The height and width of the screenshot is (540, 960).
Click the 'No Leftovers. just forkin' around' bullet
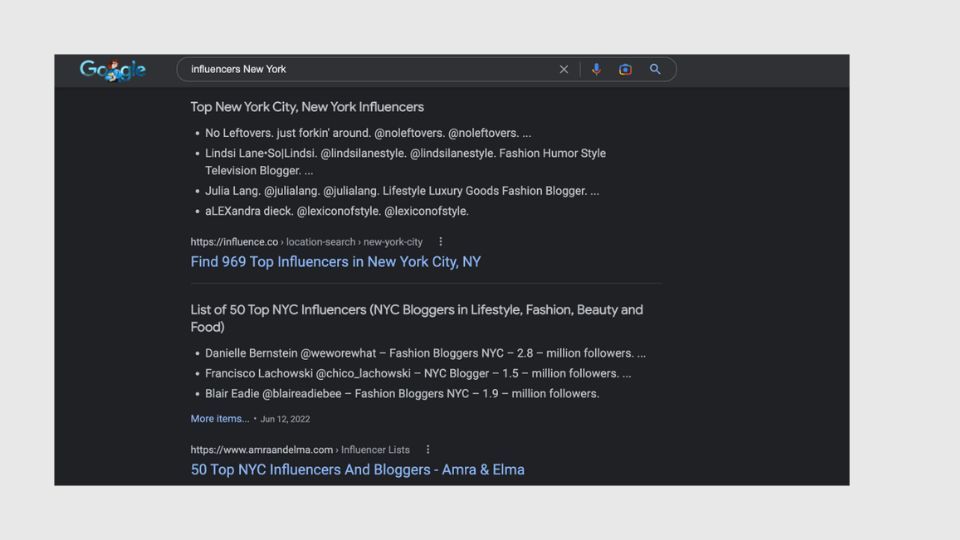point(368,133)
